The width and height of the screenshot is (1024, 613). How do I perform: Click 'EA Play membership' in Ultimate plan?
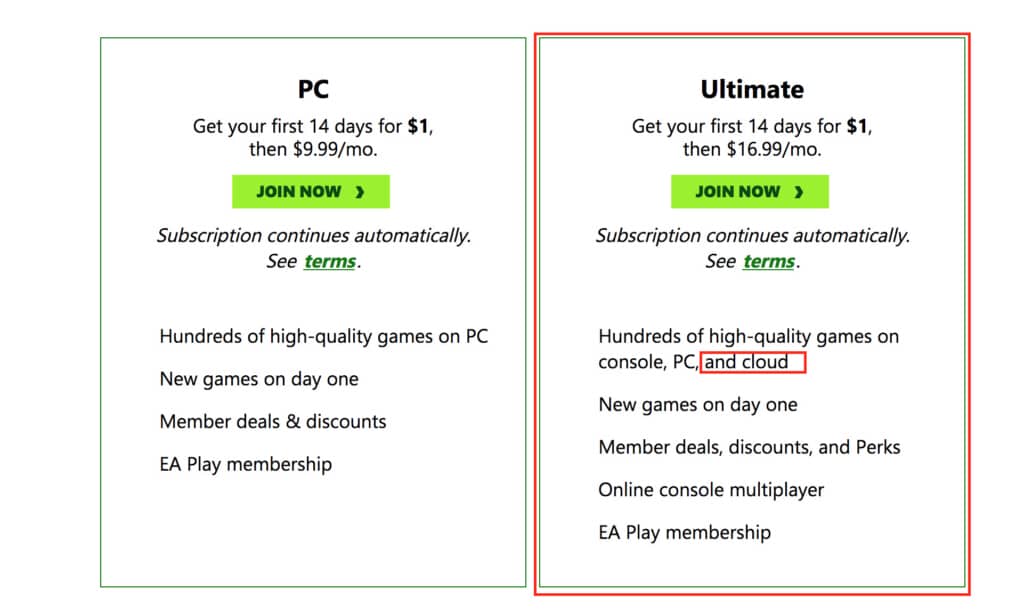(684, 533)
